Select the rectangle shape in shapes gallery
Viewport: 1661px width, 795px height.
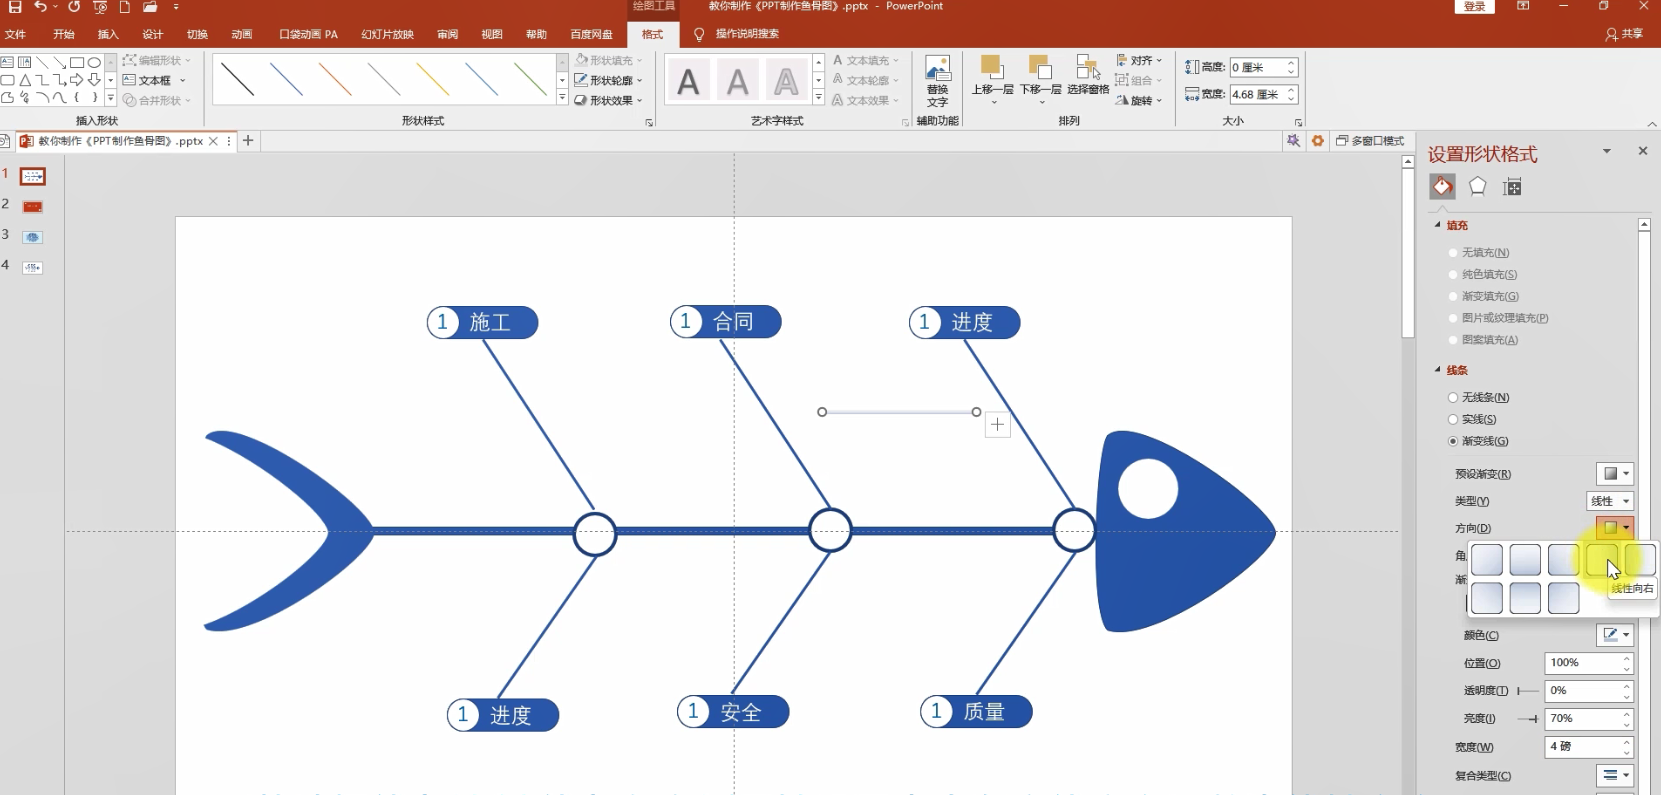pyautogui.click(x=76, y=62)
